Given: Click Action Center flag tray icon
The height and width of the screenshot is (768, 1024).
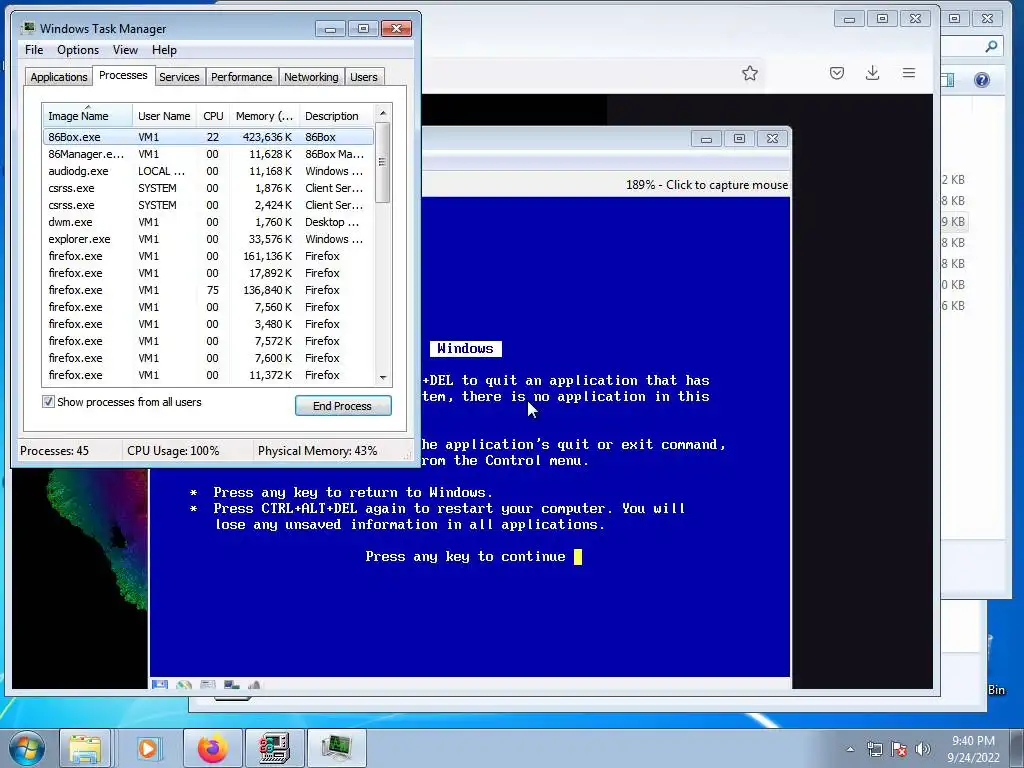Looking at the screenshot, I should tap(899, 749).
